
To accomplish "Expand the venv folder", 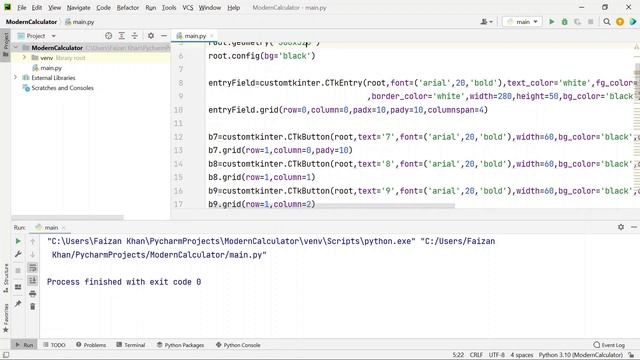I will click(24, 58).
